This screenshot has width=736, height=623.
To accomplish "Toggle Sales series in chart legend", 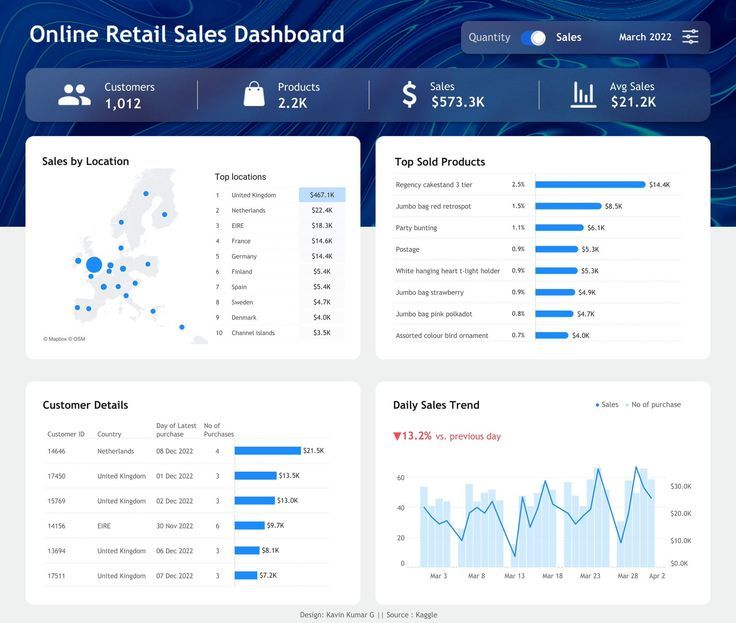I will pos(607,405).
